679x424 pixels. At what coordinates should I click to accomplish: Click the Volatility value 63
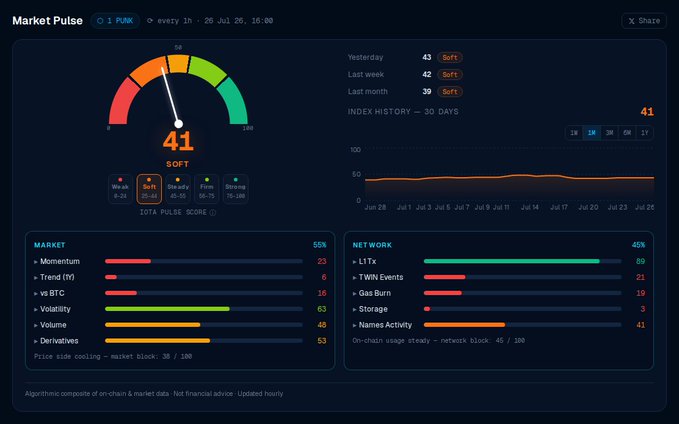322,309
